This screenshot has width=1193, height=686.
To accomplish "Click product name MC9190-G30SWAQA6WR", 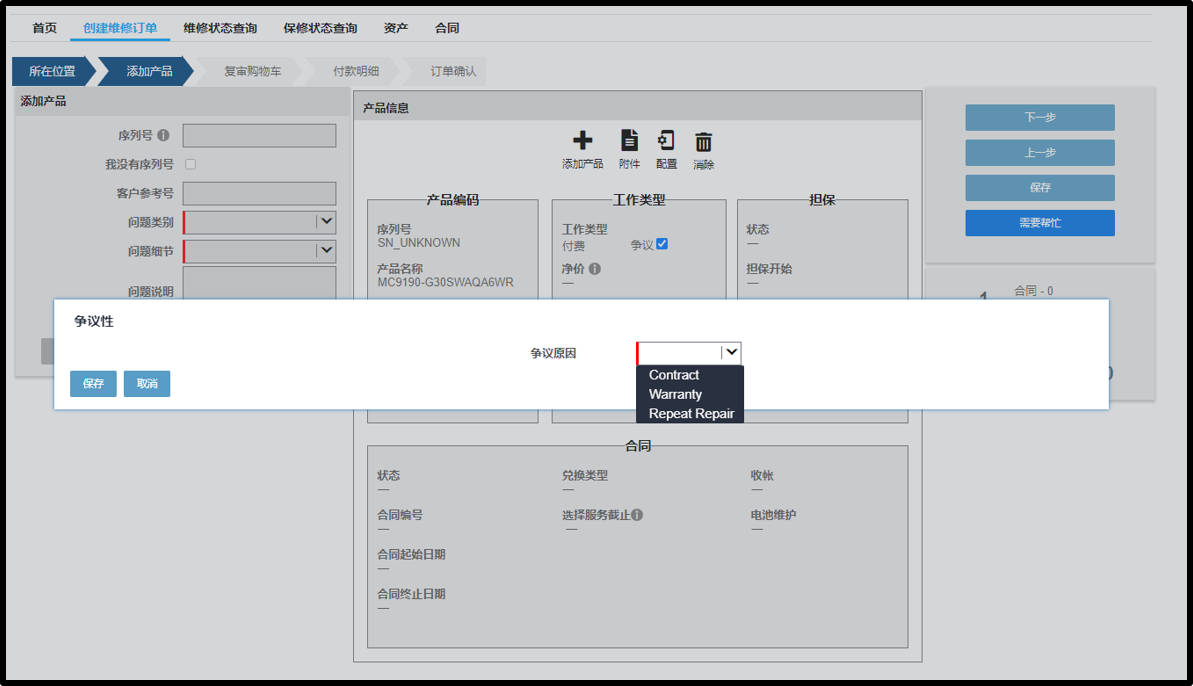I will click(x=445, y=282).
